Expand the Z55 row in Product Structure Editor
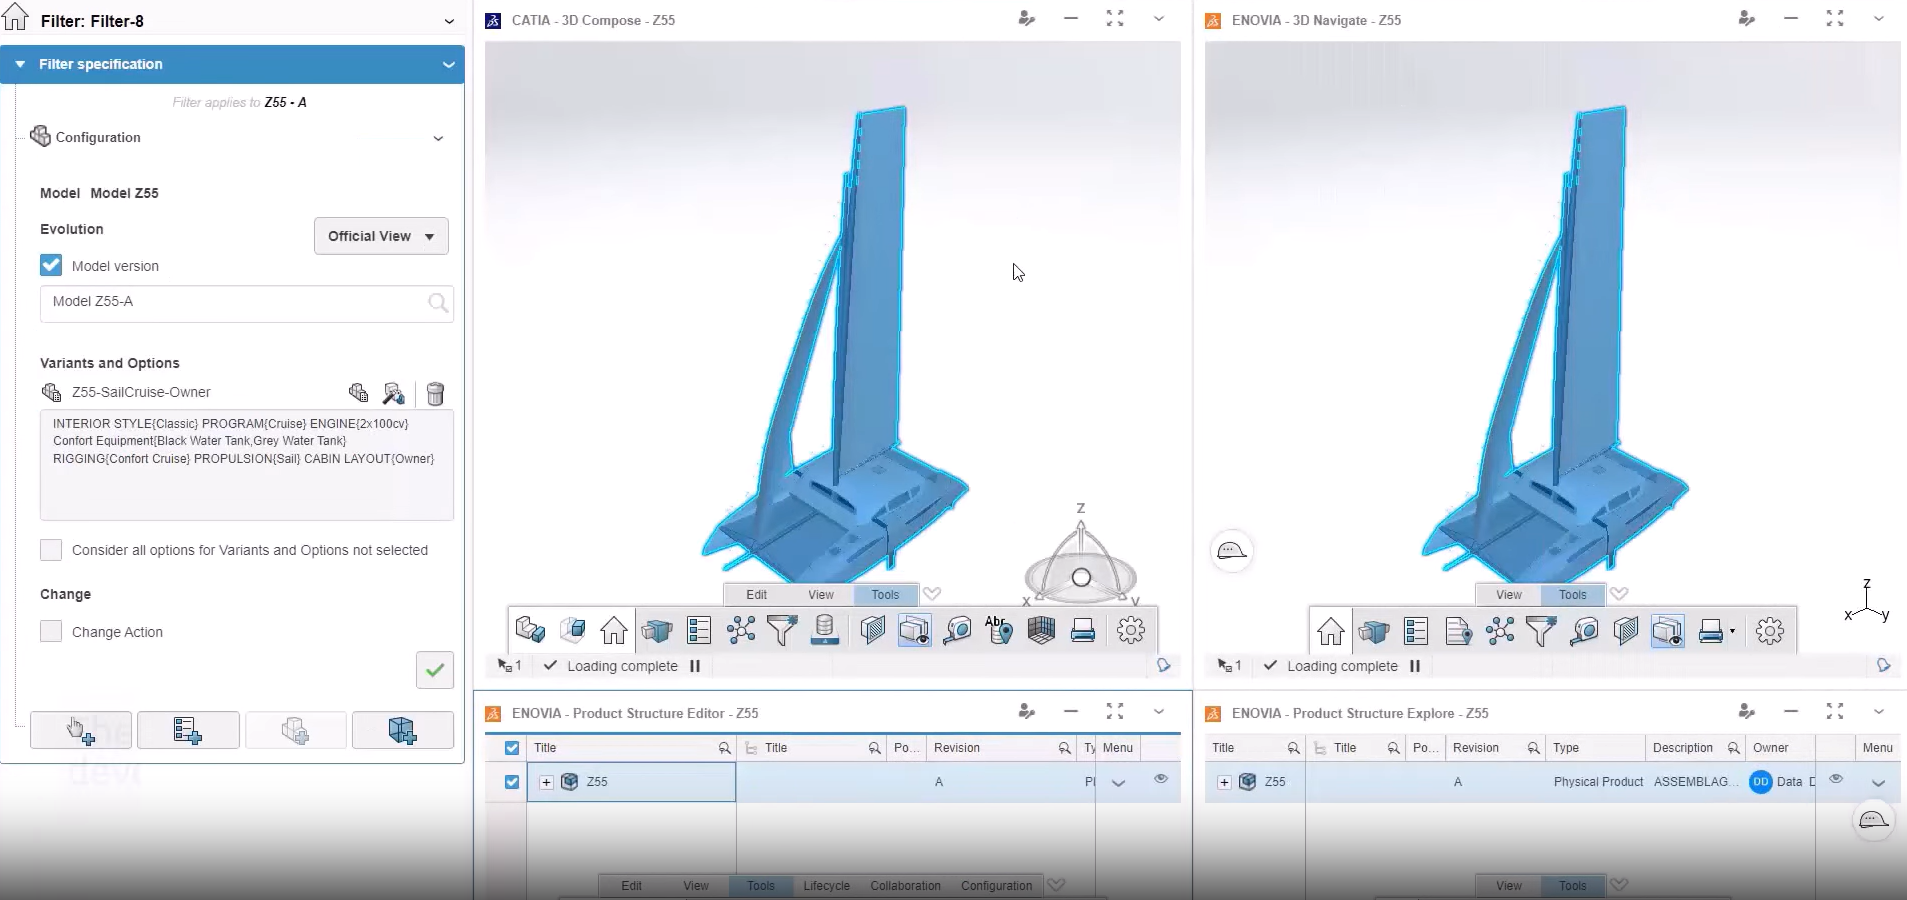Viewport: 1907px width, 900px height. 546,782
